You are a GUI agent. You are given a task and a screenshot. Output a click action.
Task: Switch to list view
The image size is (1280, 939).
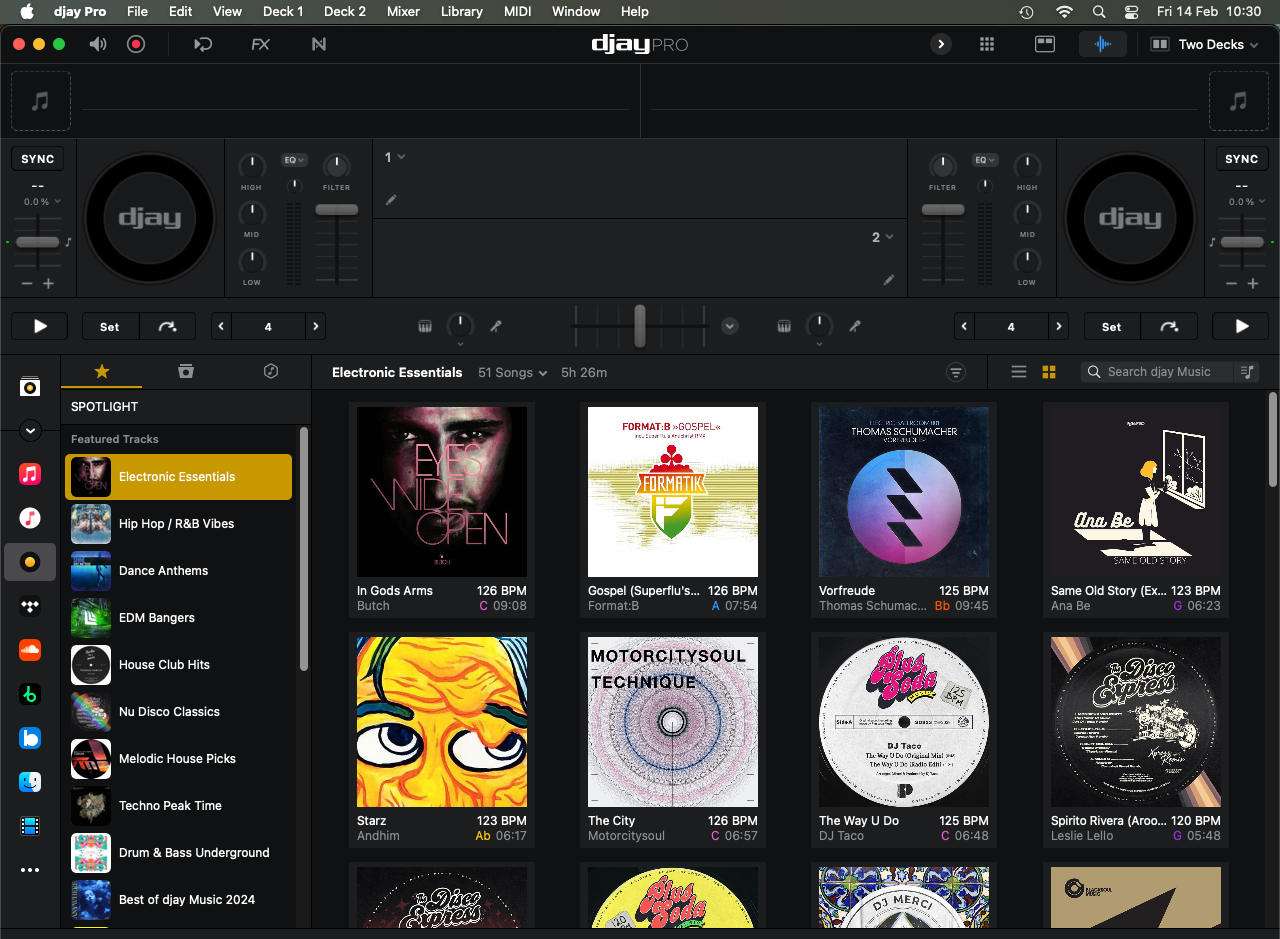tap(1019, 372)
